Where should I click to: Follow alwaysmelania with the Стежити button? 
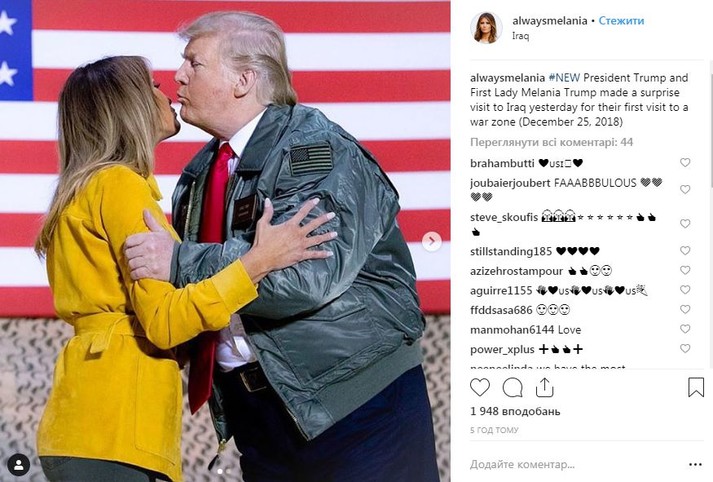click(621, 21)
